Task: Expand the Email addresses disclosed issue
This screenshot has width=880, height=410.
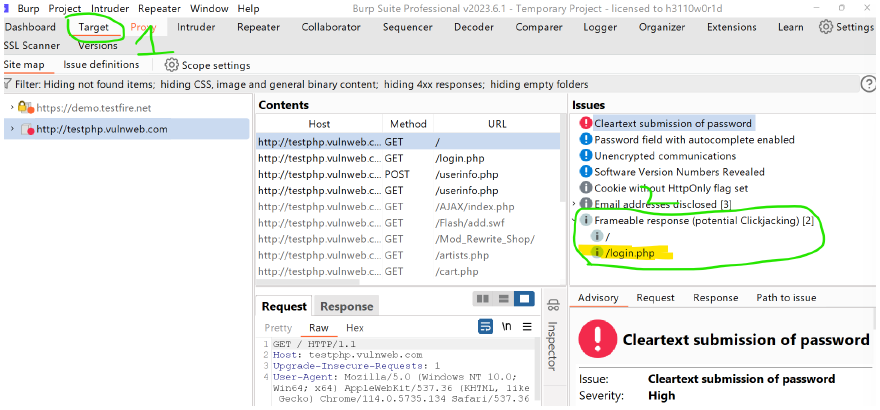Action: tap(574, 204)
